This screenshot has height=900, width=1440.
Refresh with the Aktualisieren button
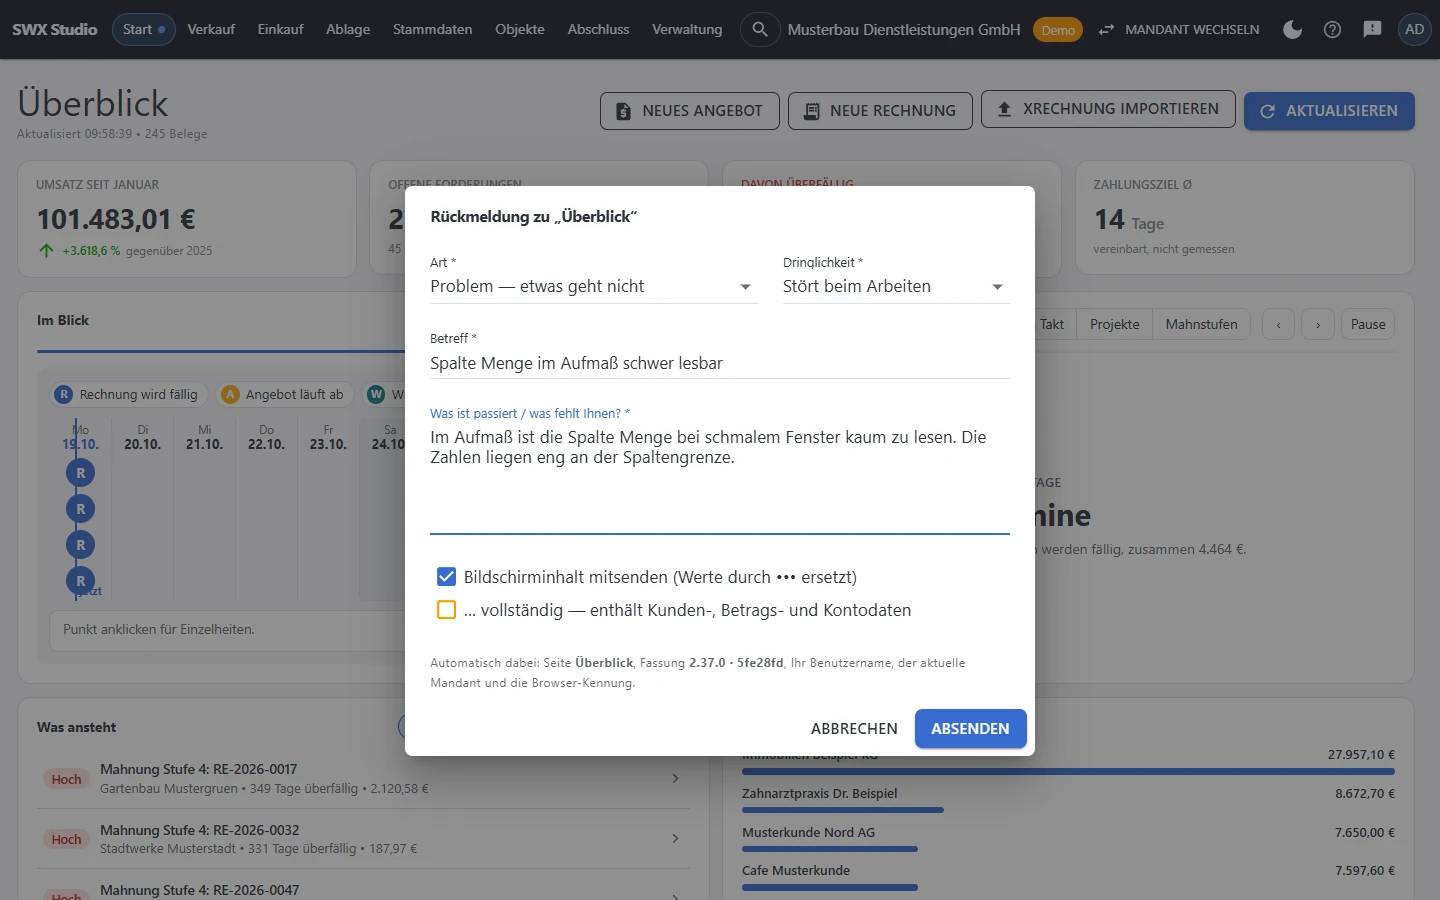point(1329,110)
